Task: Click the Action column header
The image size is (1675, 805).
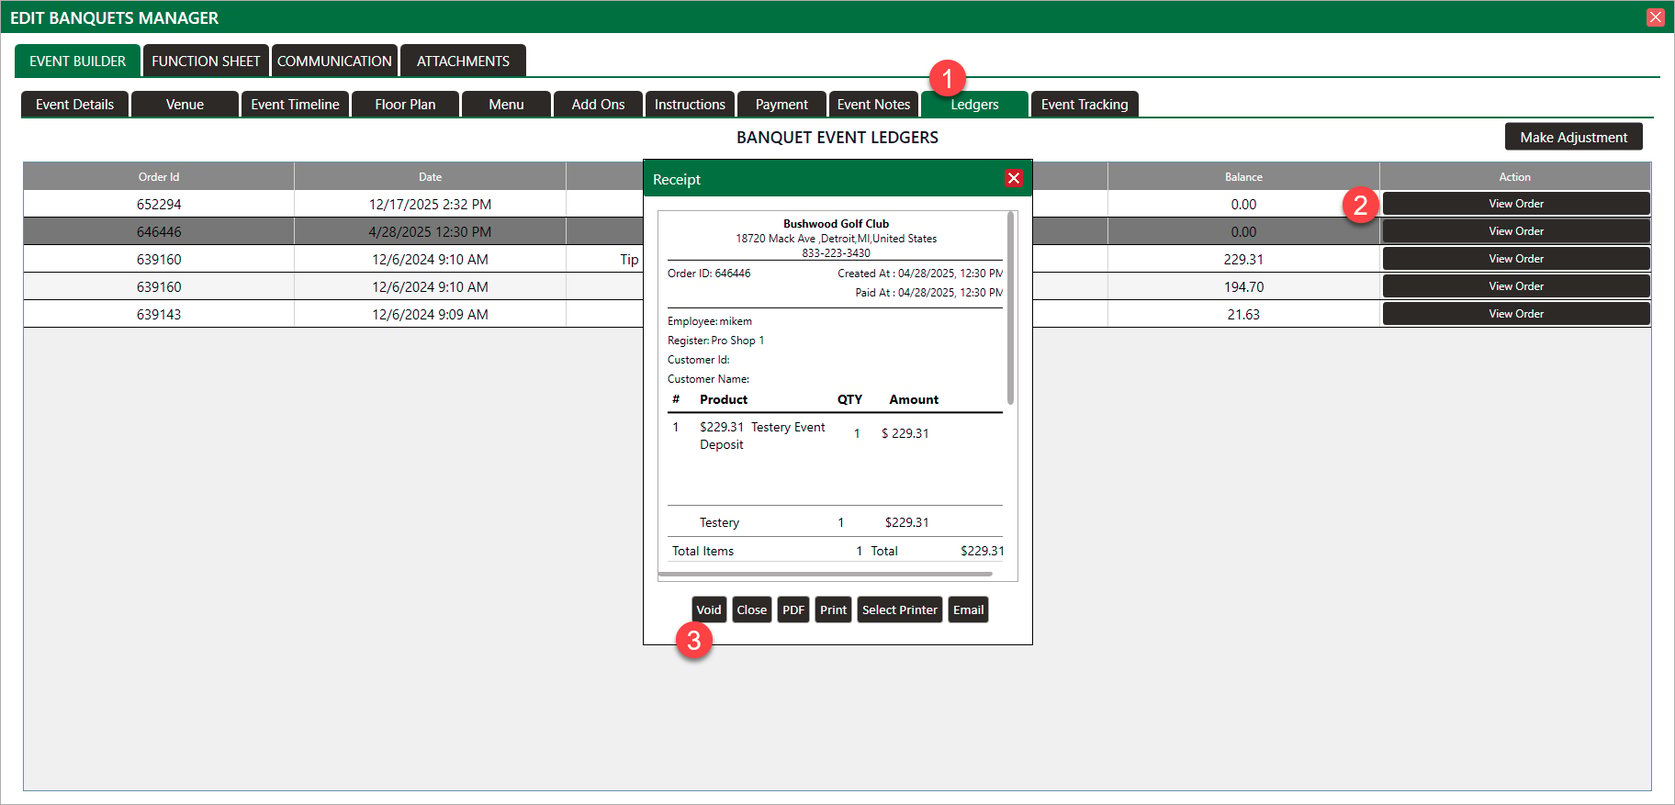Action: click(x=1515, y=177)
